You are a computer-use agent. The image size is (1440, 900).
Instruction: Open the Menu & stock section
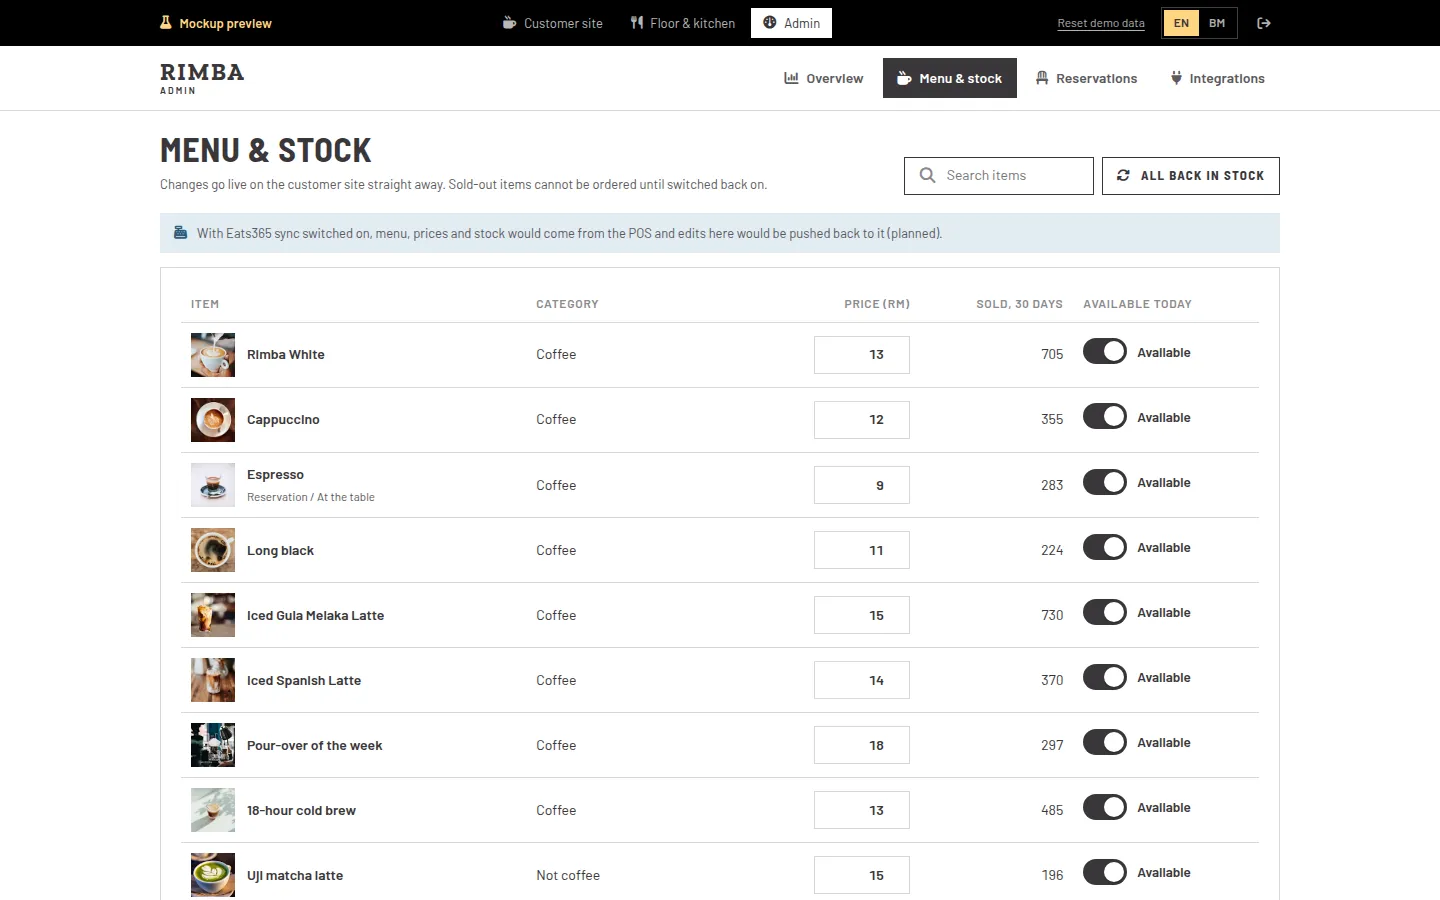pyautogui.click(x=950, y=78)
